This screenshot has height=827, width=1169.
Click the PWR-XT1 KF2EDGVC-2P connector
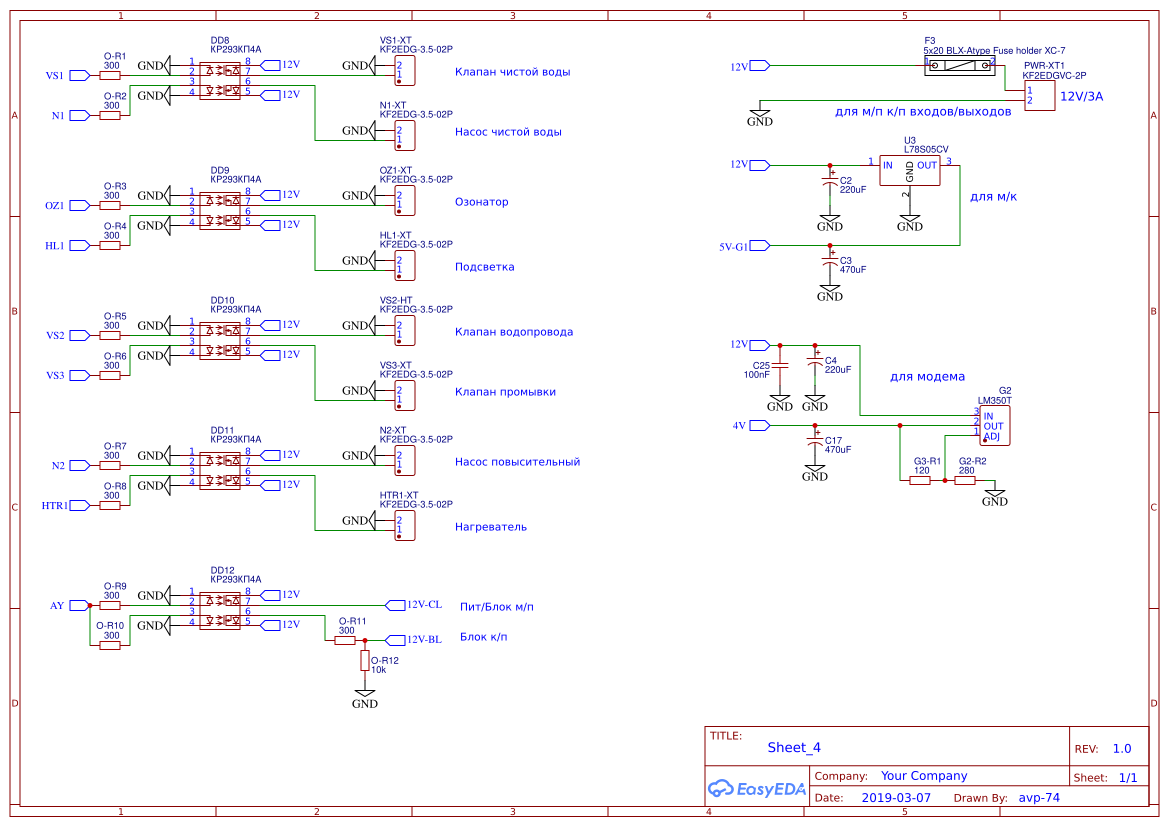[x=1041, y=96]
